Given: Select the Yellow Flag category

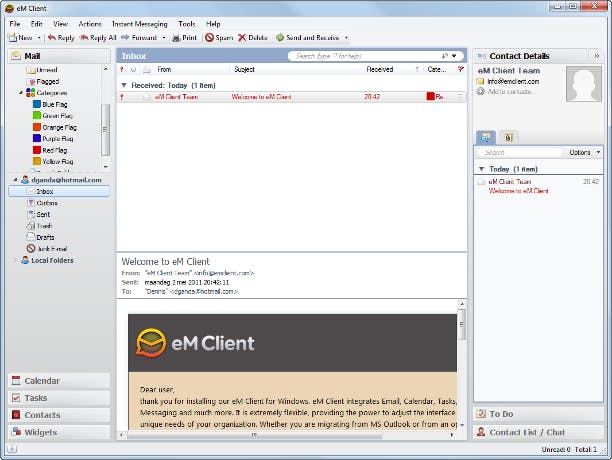Looking at the screenshot, I should (53, 161).
